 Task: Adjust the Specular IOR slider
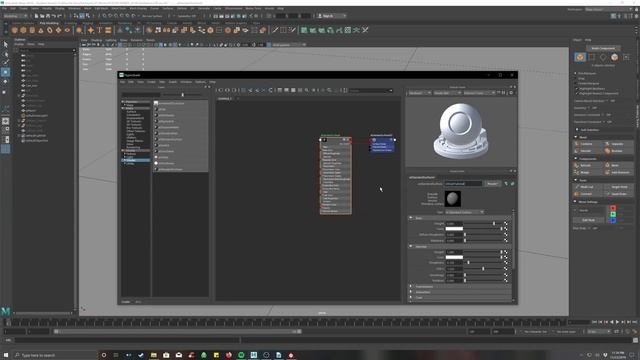pos(483,269)
